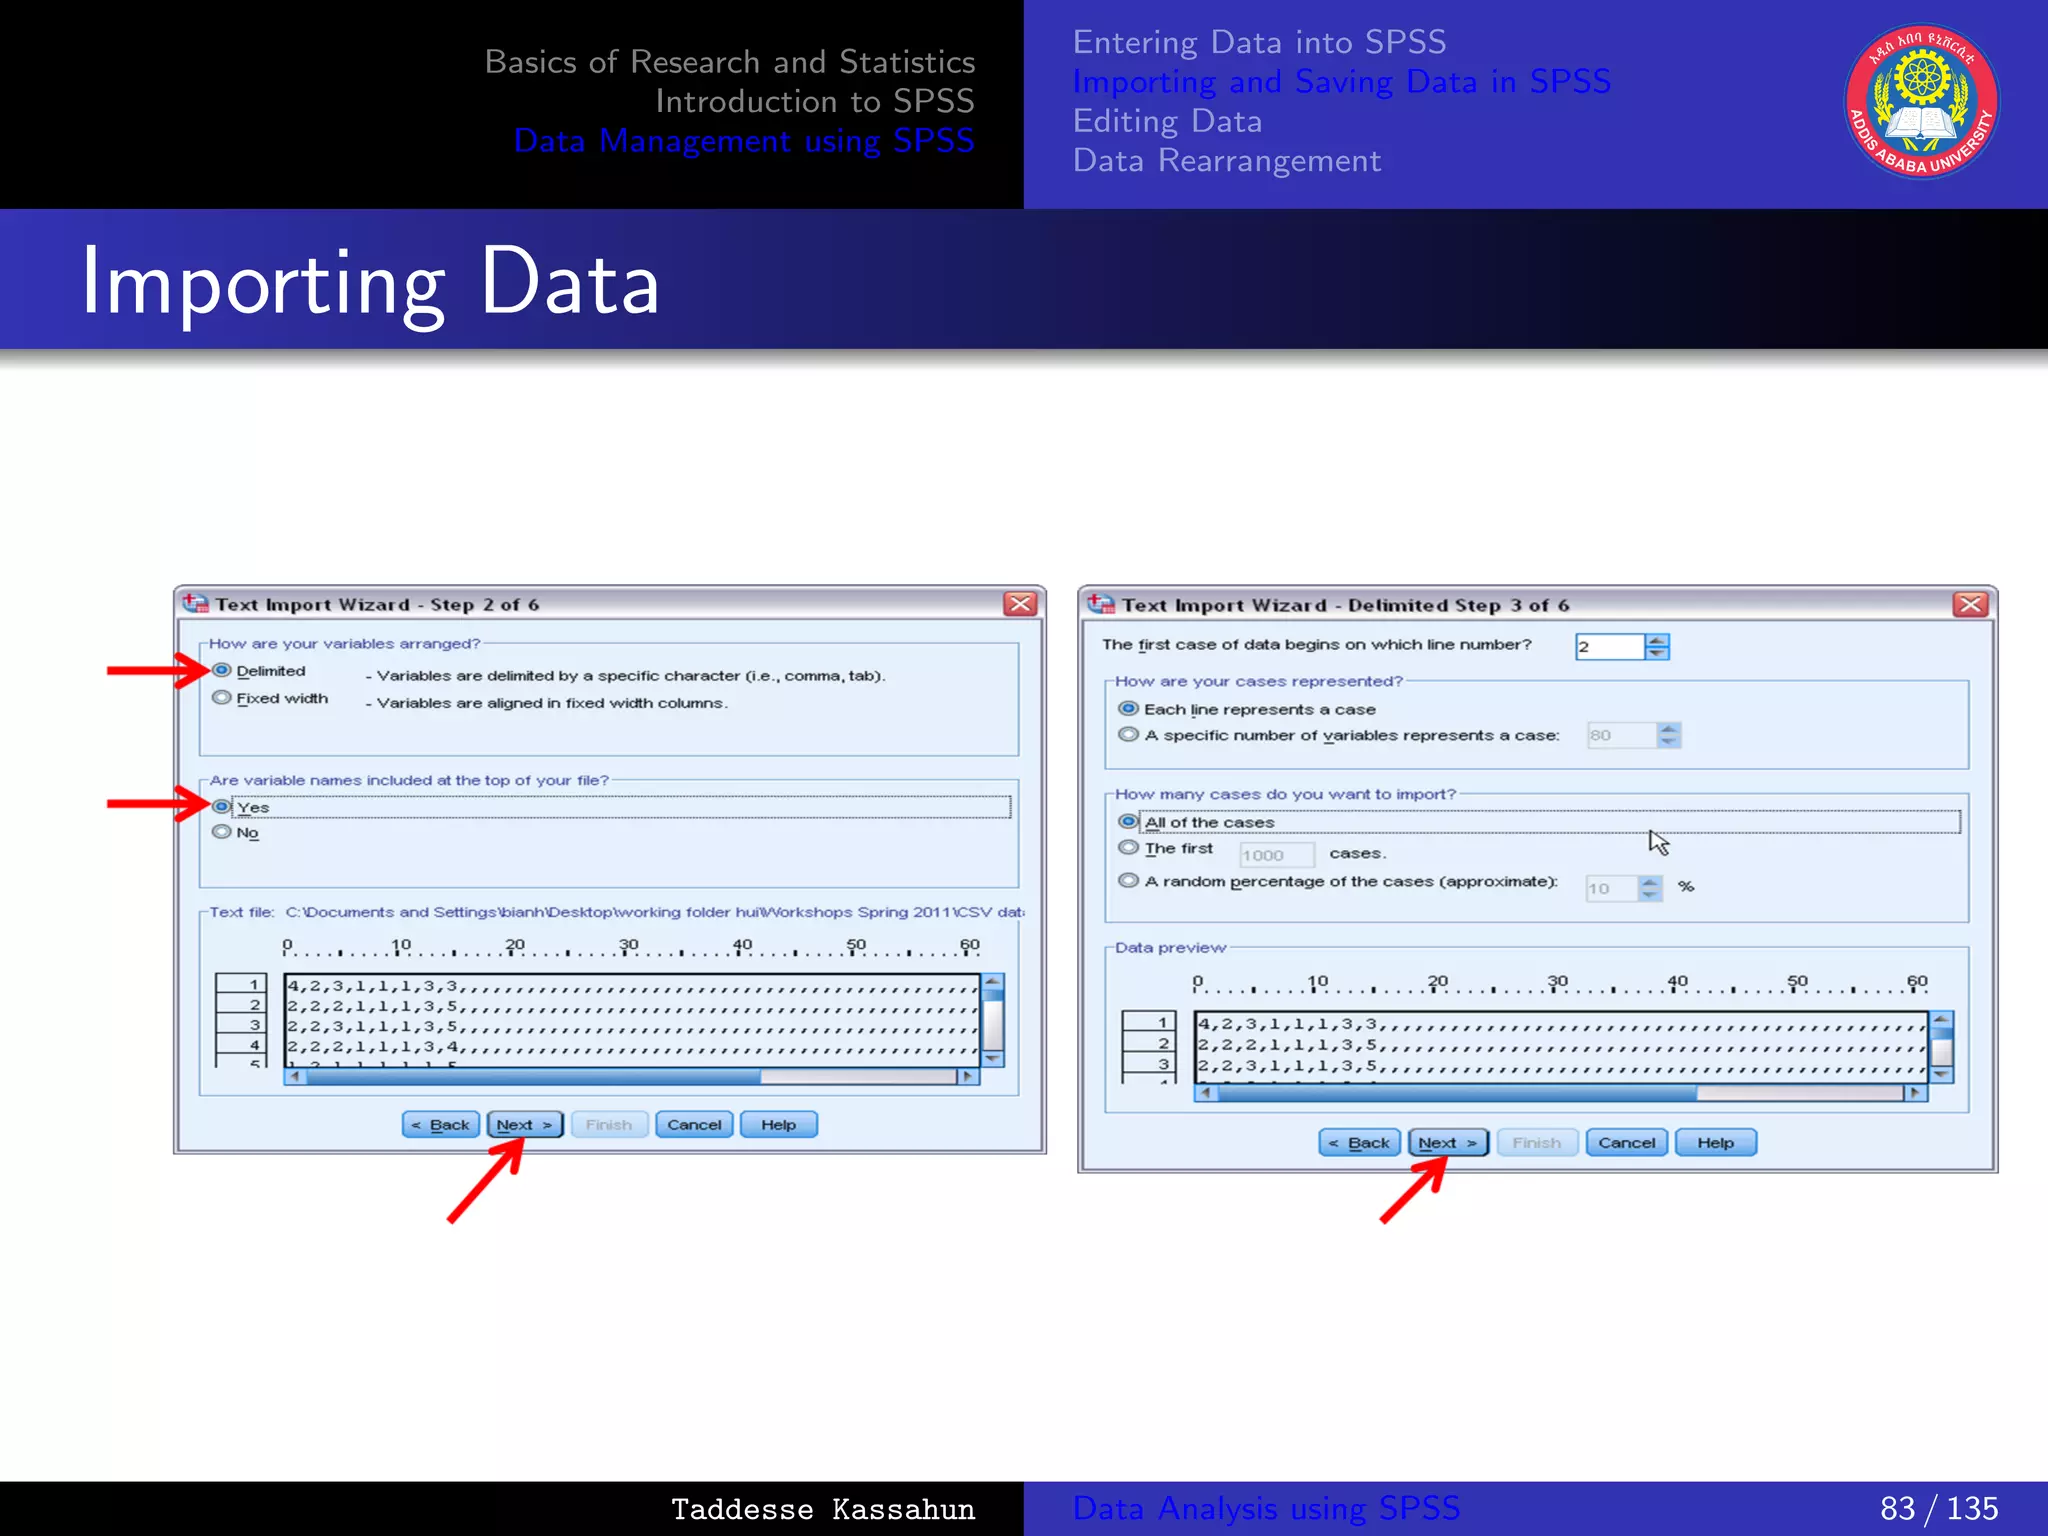Viewport: 2048px width, 1536px height.
Task: Decrease the random percentage spinner
Action: pos(1650,894)
